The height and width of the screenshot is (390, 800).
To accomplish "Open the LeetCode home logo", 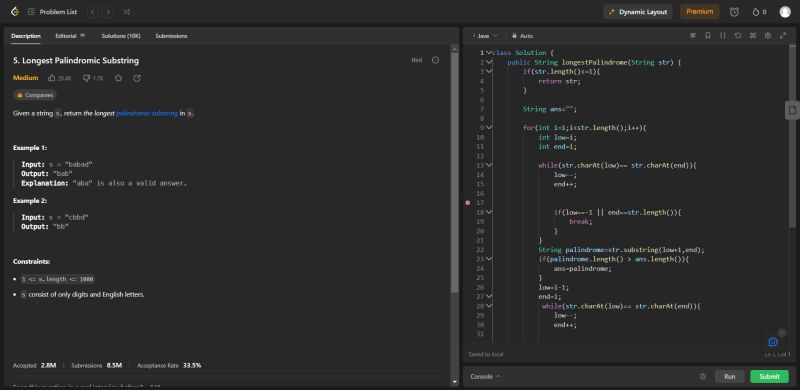I will pos(15,12).
